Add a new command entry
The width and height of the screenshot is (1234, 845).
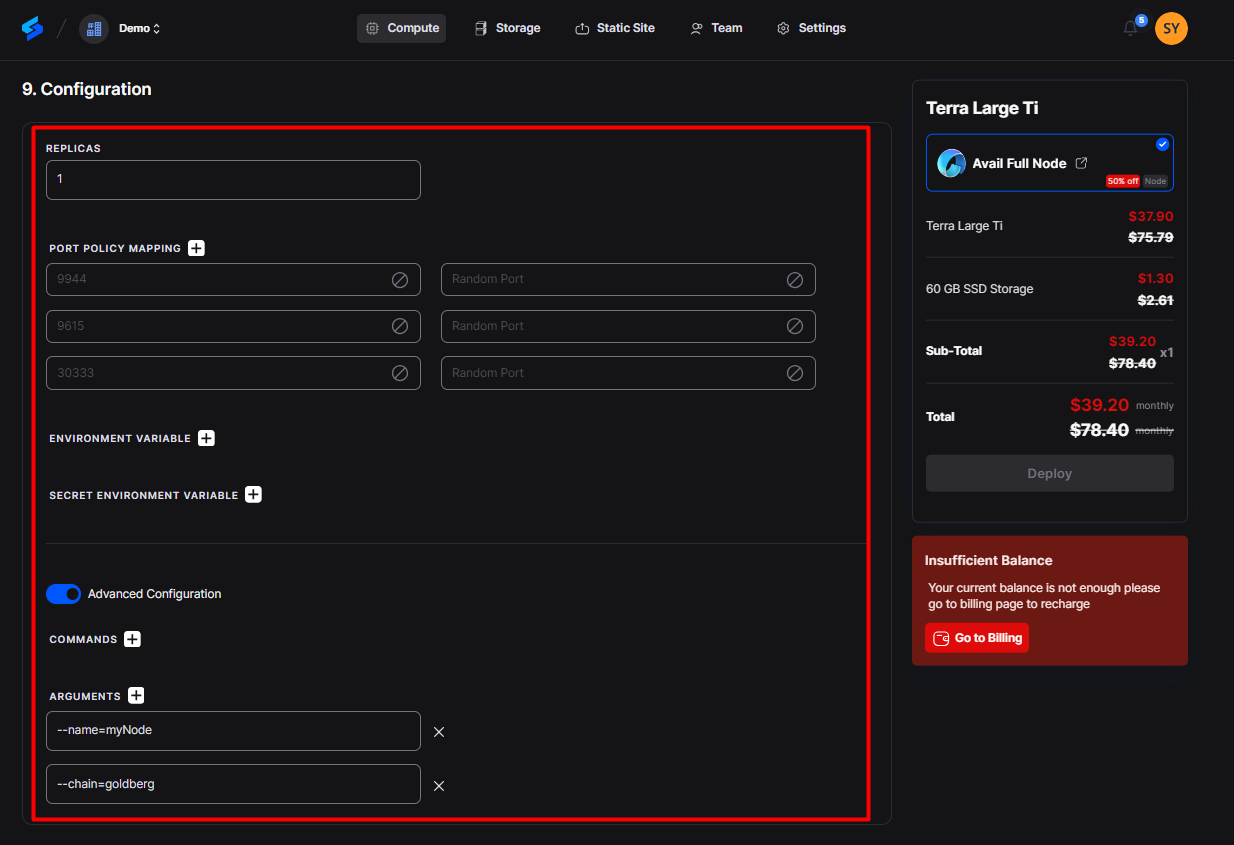tap(132, 639)
